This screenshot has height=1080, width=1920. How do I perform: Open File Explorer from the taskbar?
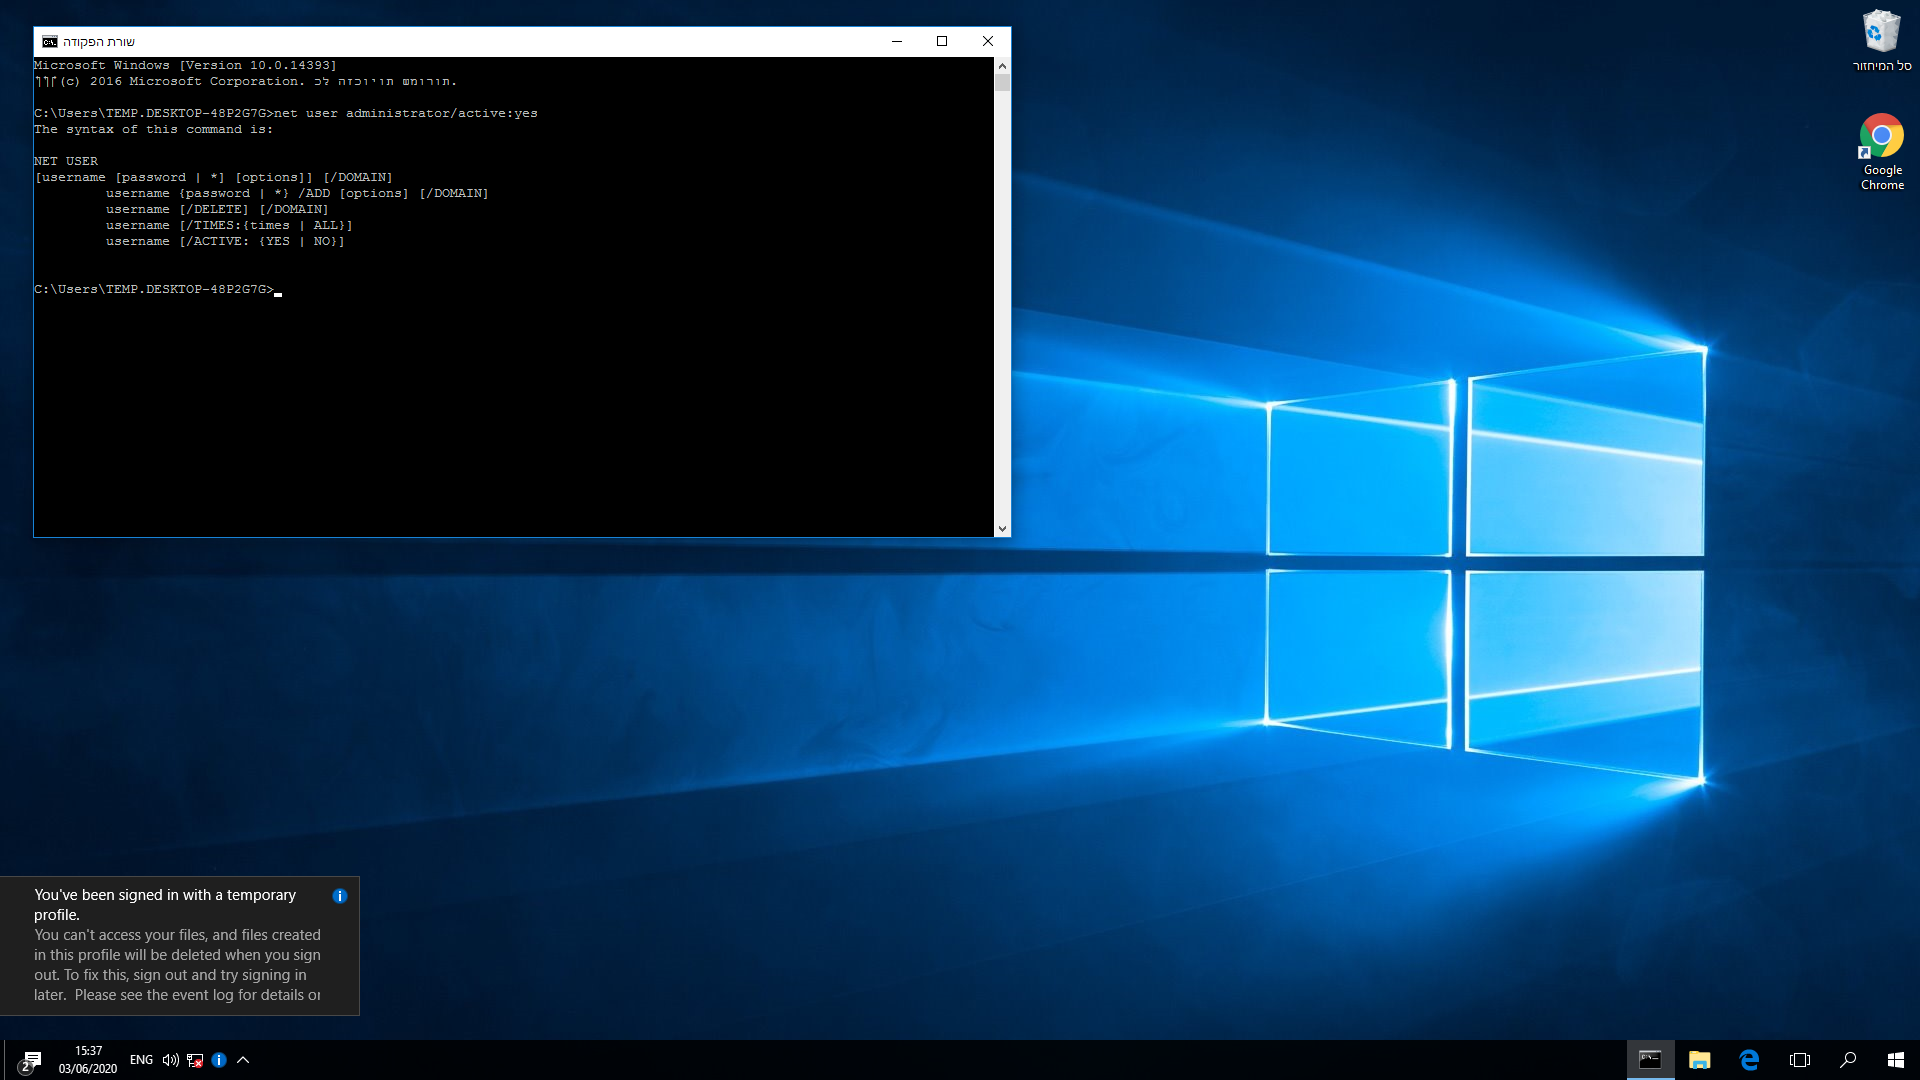tap(1699, 1060)
